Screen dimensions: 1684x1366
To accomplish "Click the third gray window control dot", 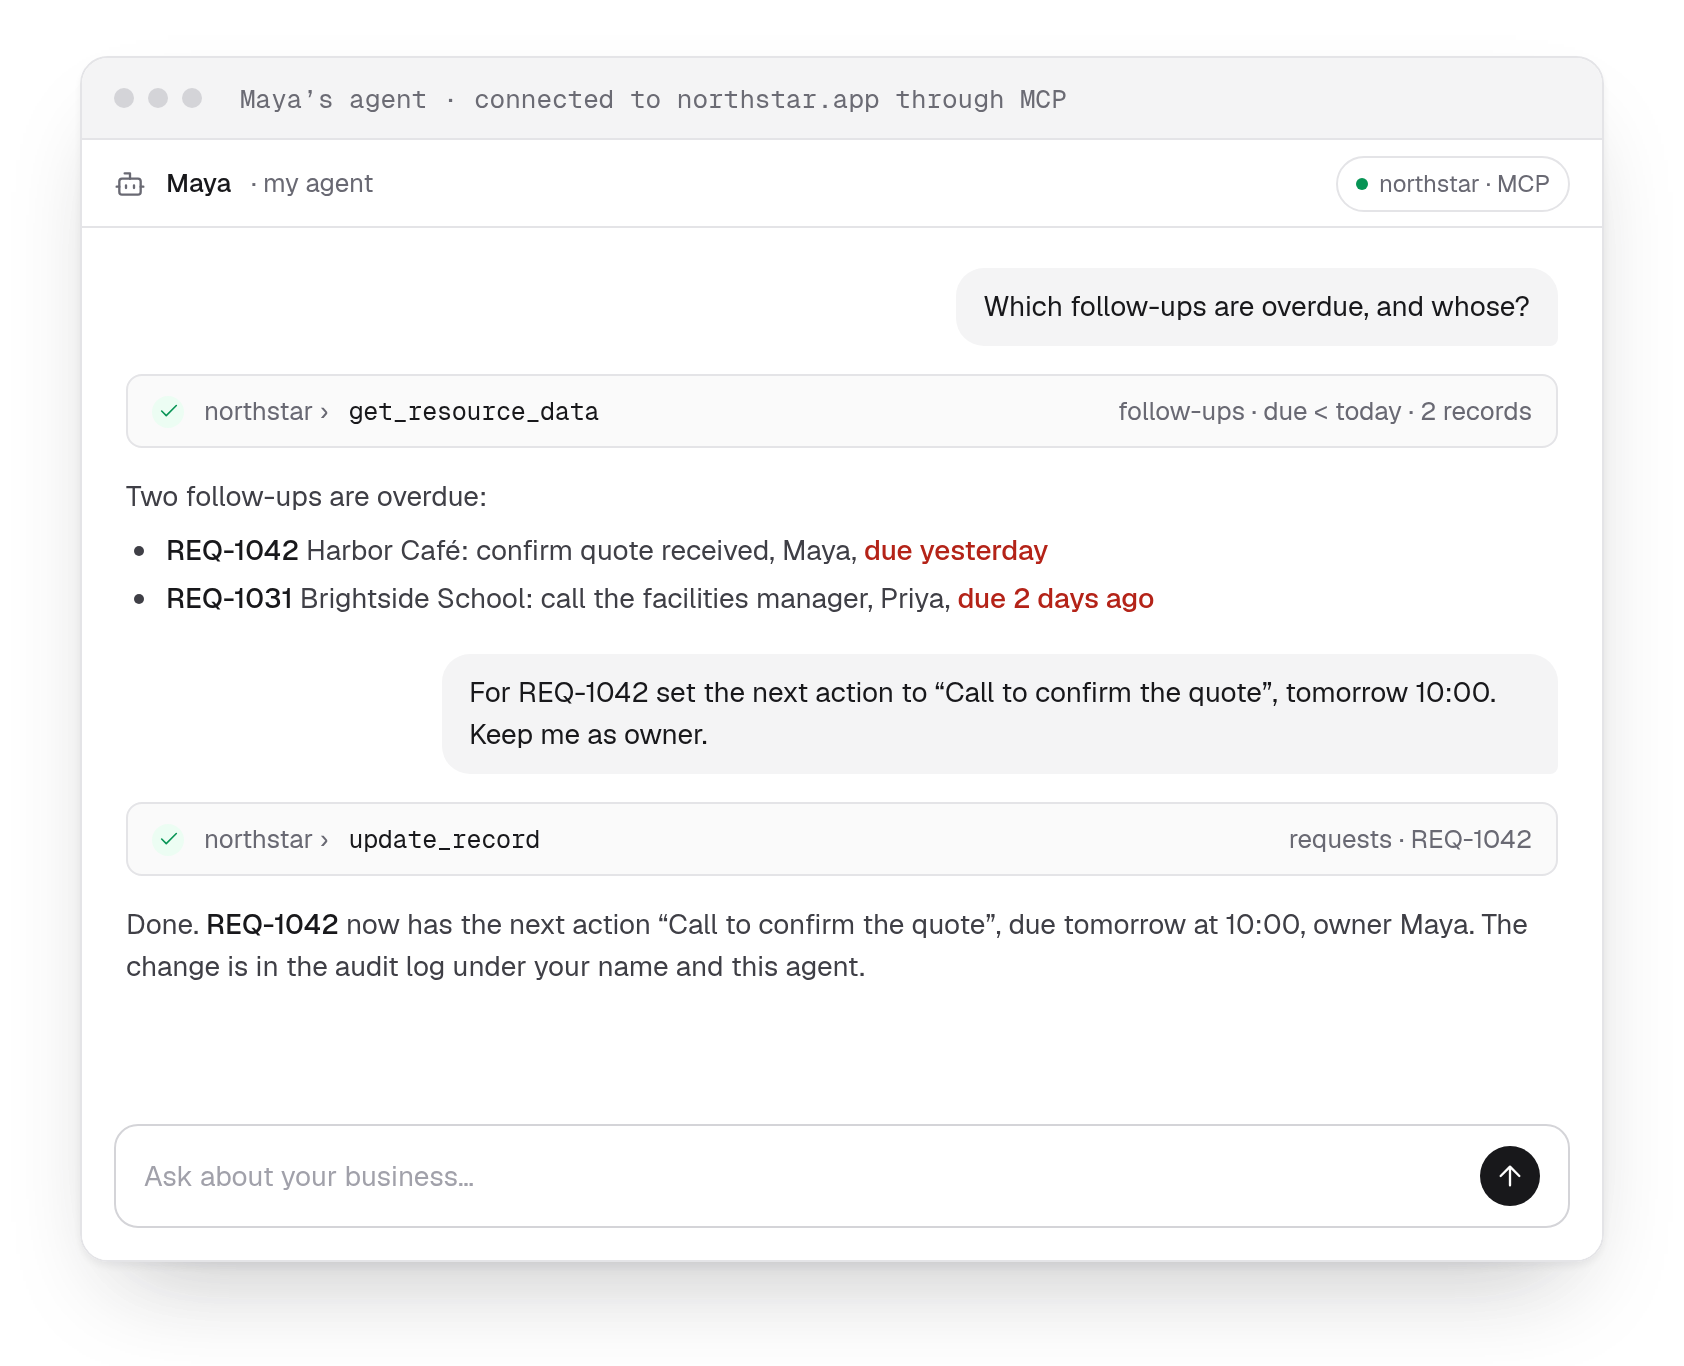I will [192, 98].
